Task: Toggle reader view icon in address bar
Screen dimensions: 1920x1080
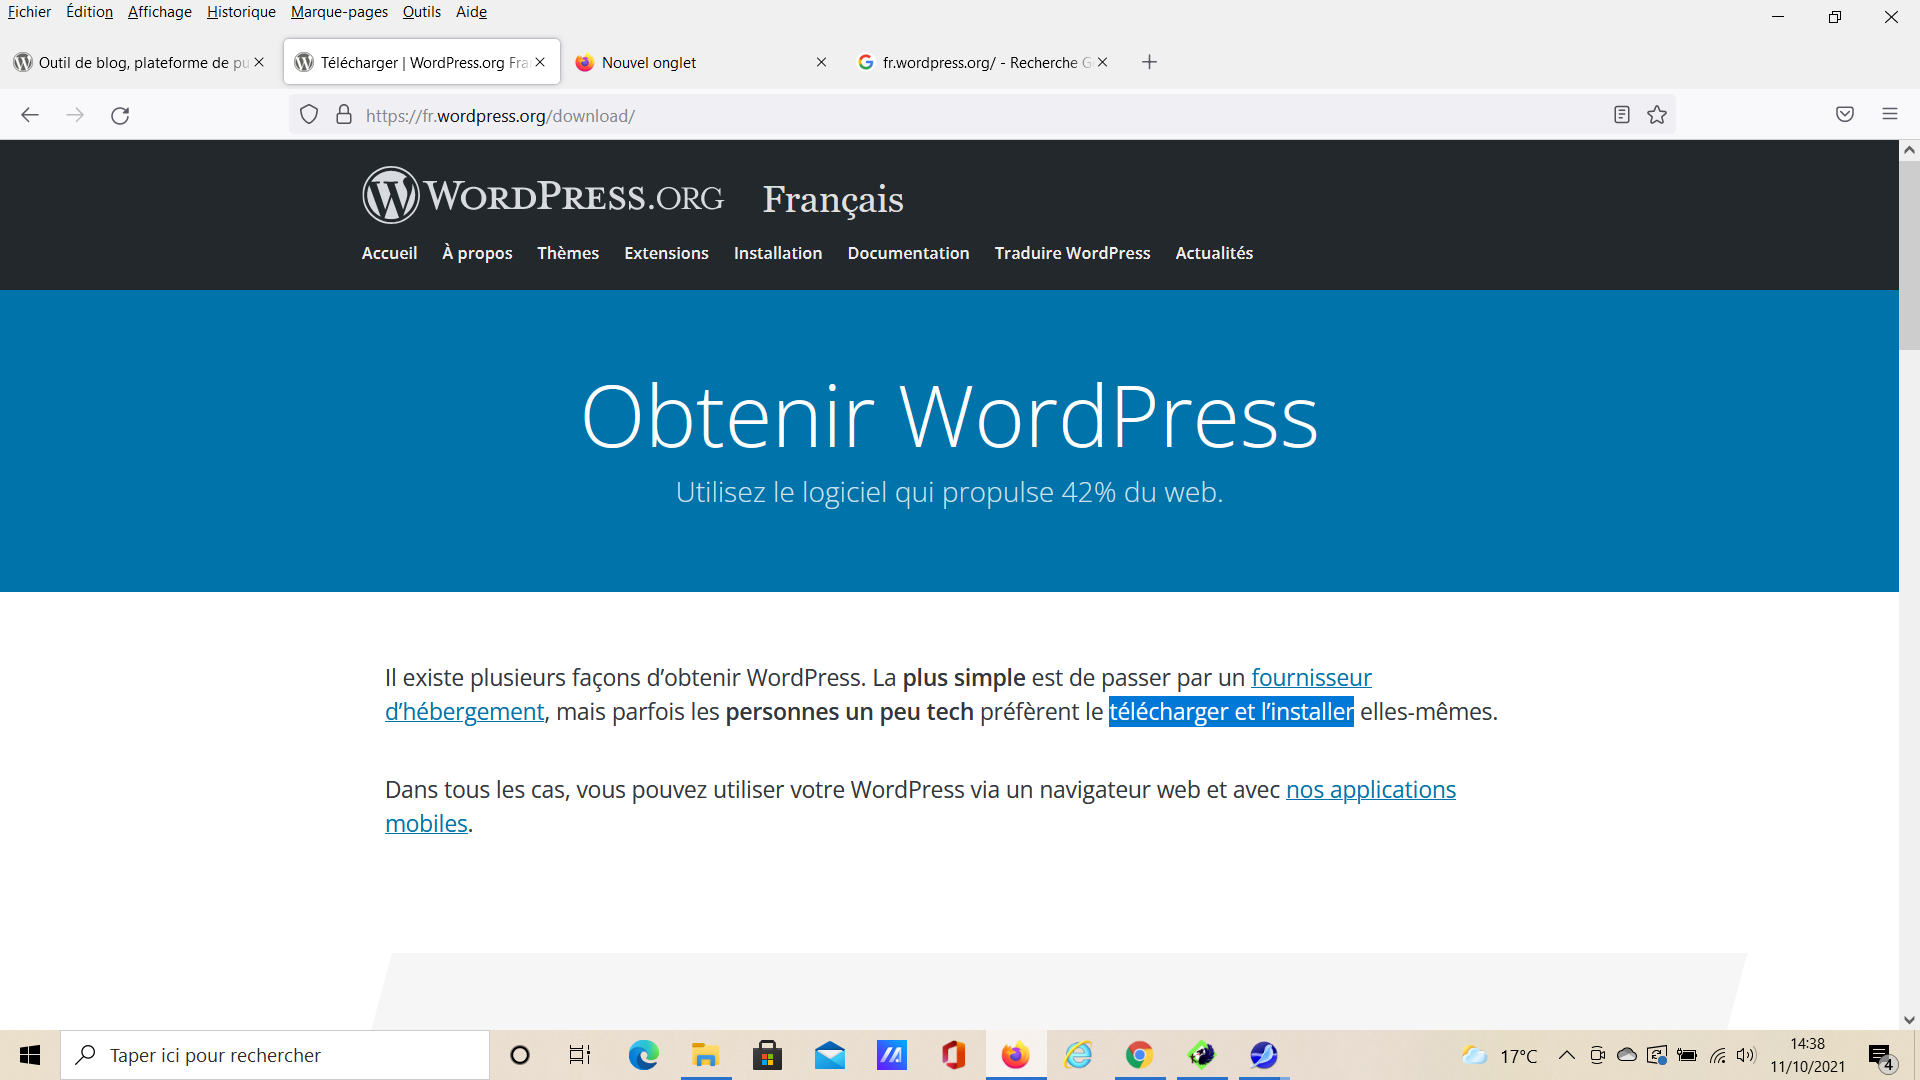Action: (x=1622, y=115)
